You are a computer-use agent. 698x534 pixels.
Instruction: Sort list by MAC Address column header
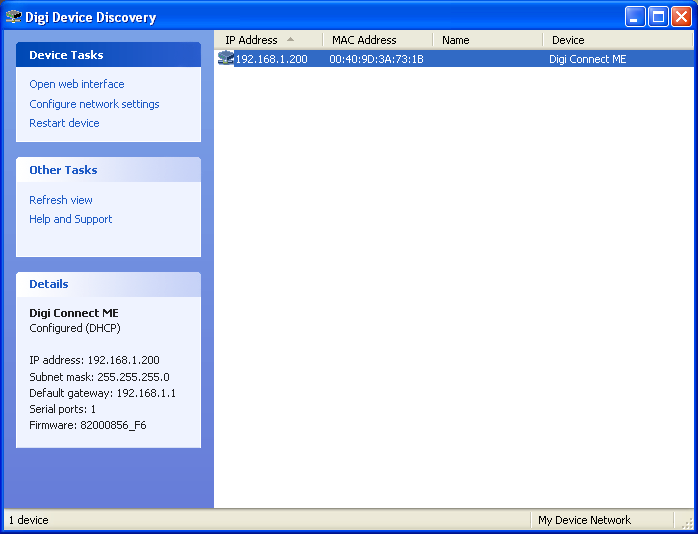click(377, 40)
